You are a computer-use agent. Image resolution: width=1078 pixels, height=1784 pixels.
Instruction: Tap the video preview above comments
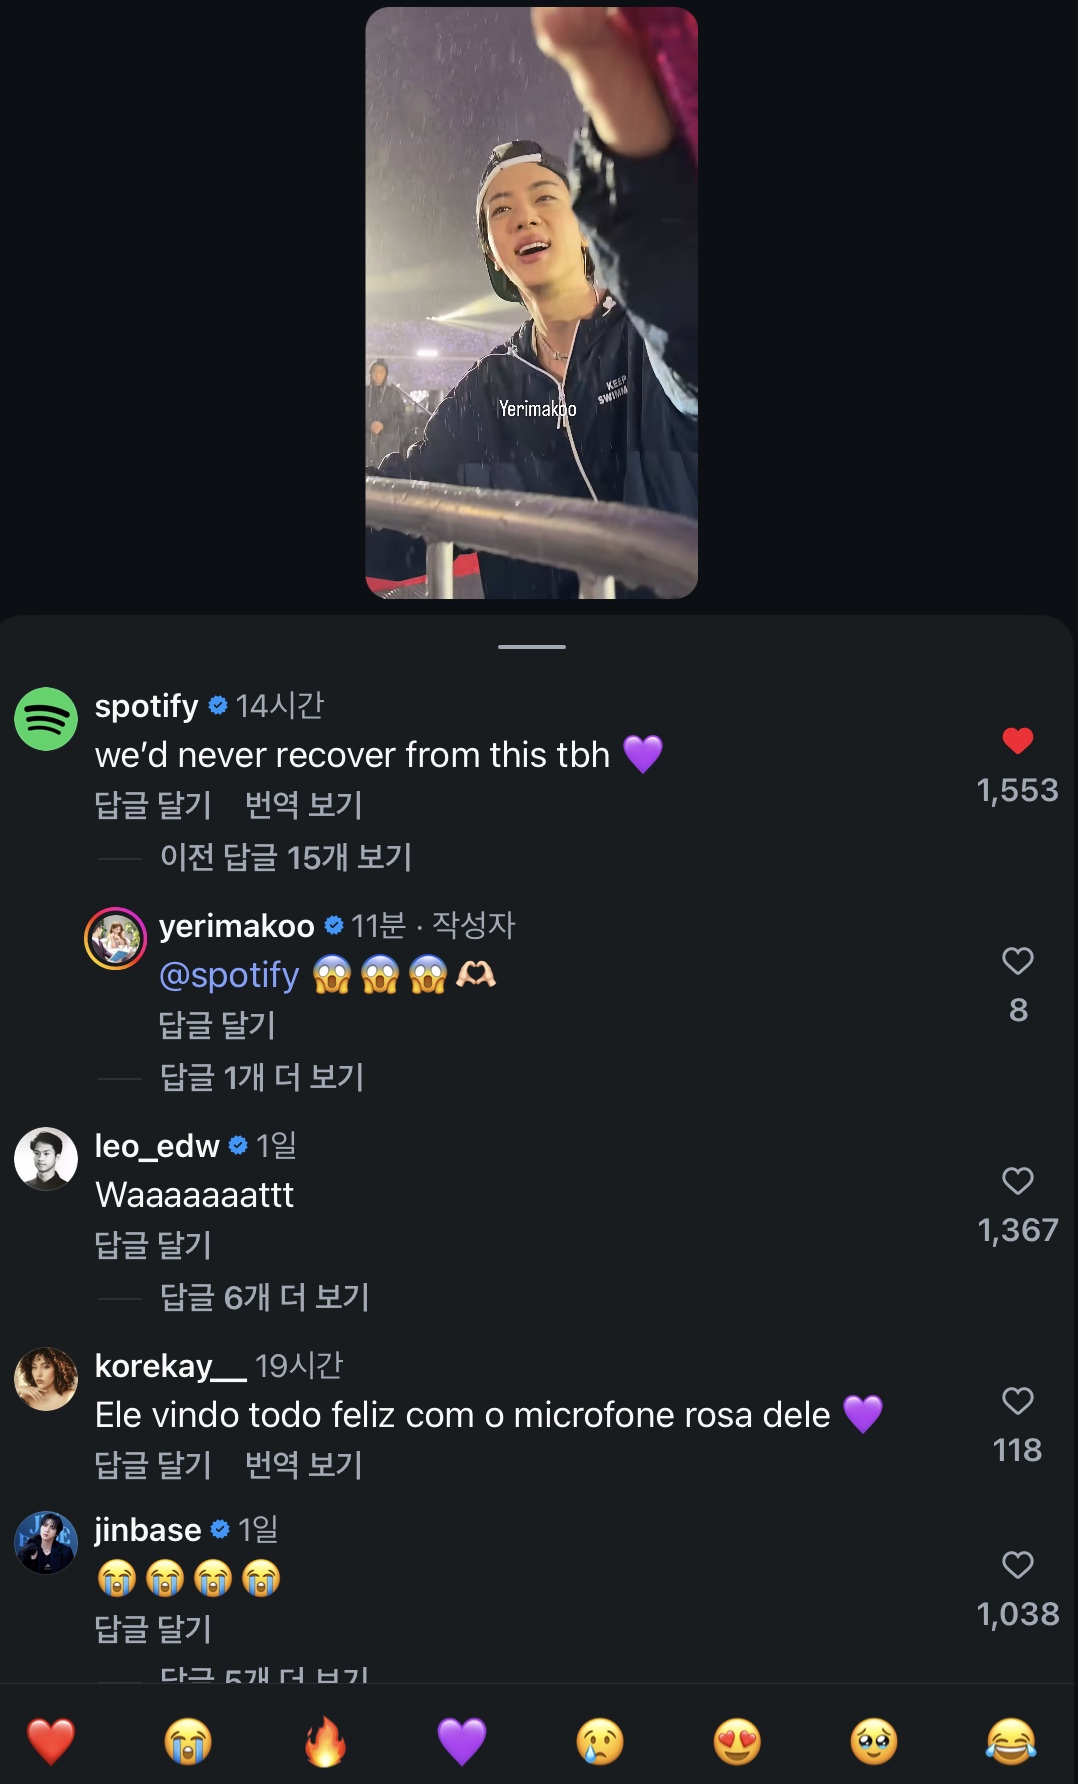531,303
